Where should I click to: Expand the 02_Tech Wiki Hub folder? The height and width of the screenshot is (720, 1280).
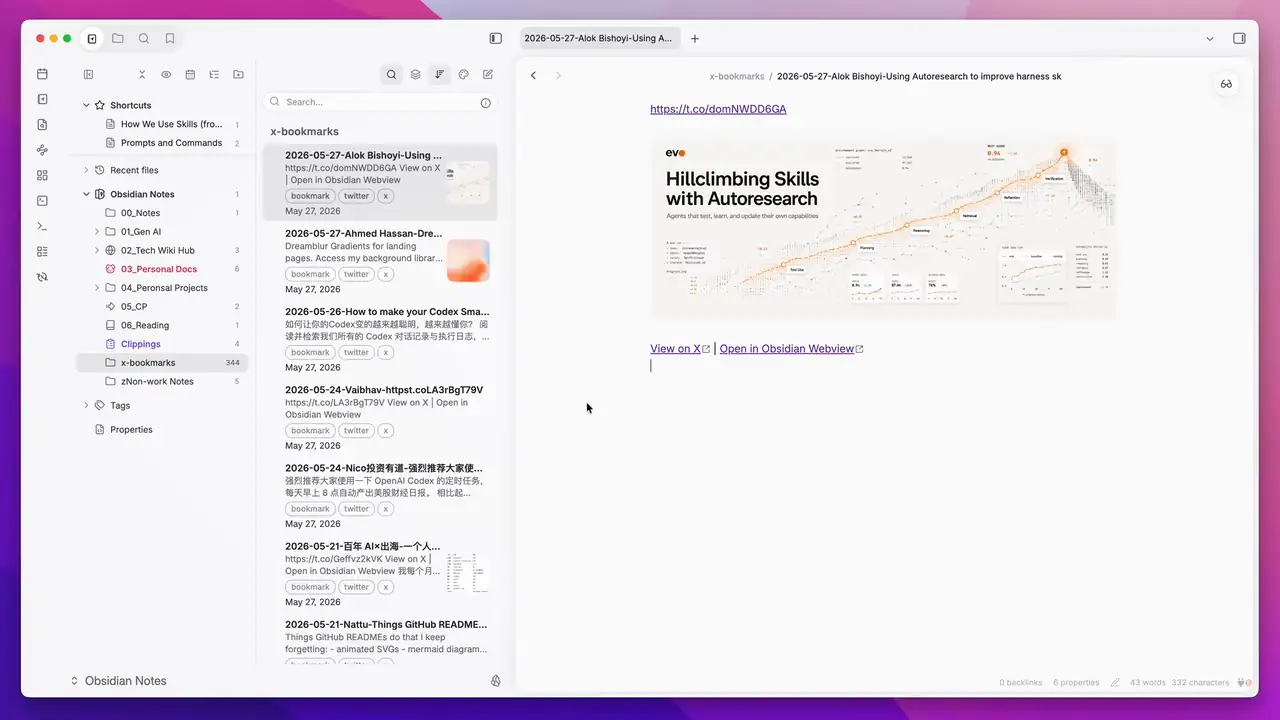[97, 250]
